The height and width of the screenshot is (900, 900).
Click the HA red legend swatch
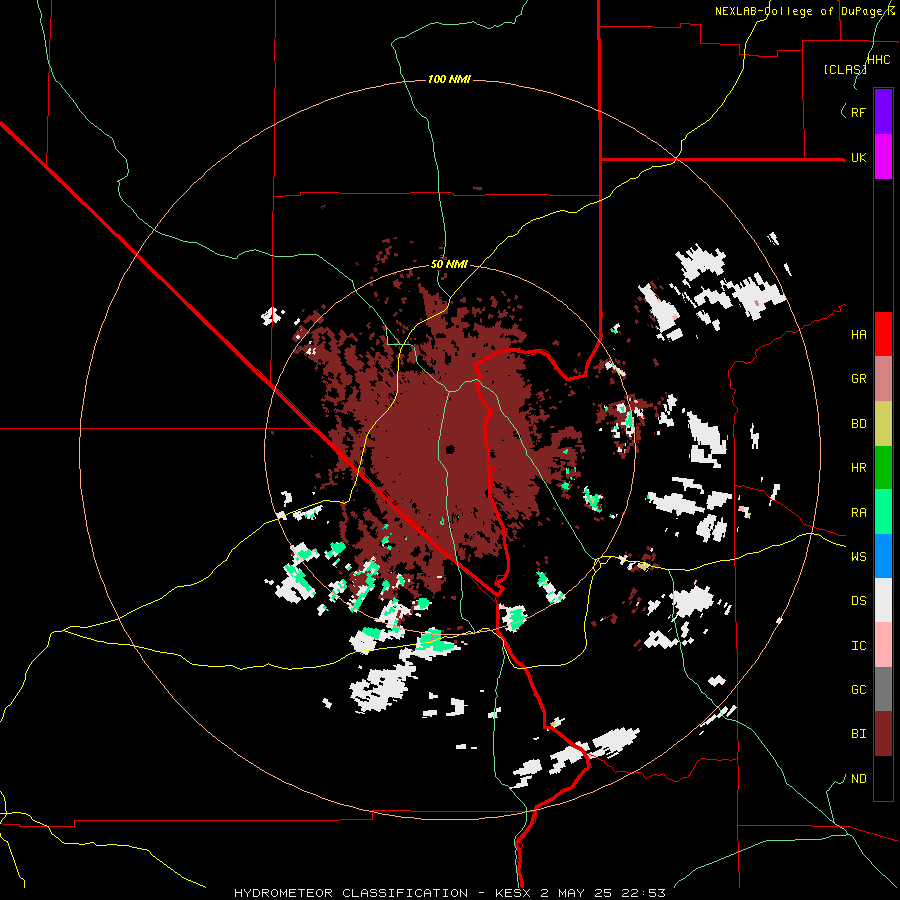point(883,334)
